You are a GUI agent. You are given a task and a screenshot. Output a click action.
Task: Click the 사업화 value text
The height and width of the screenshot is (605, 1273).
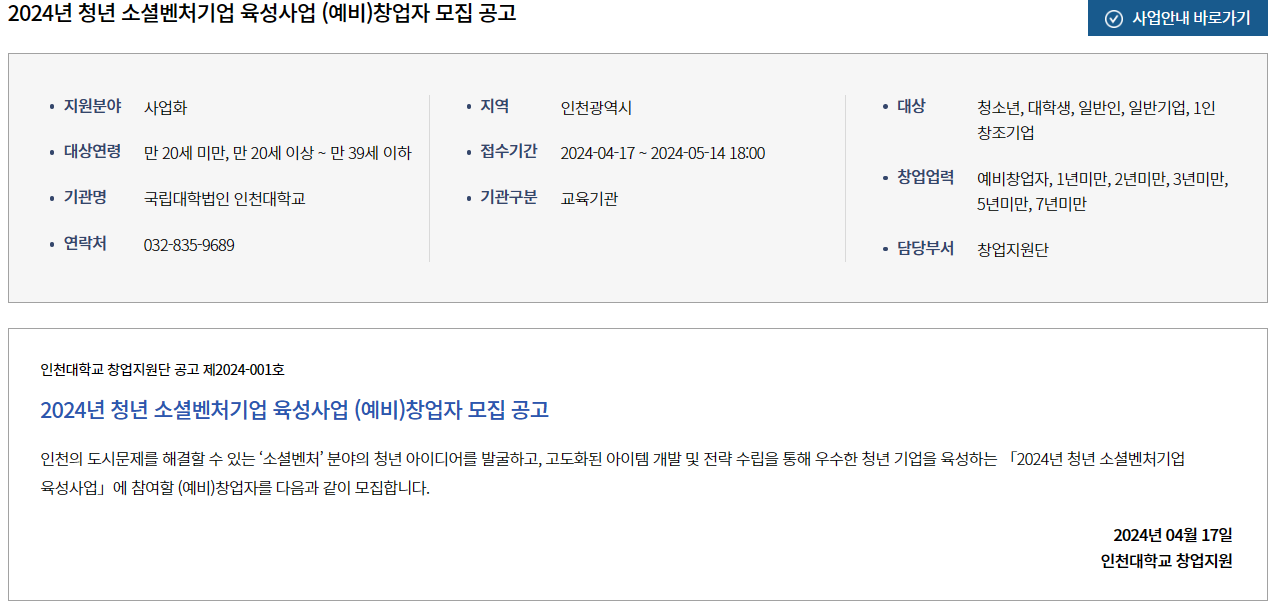[x=165, y=108]
